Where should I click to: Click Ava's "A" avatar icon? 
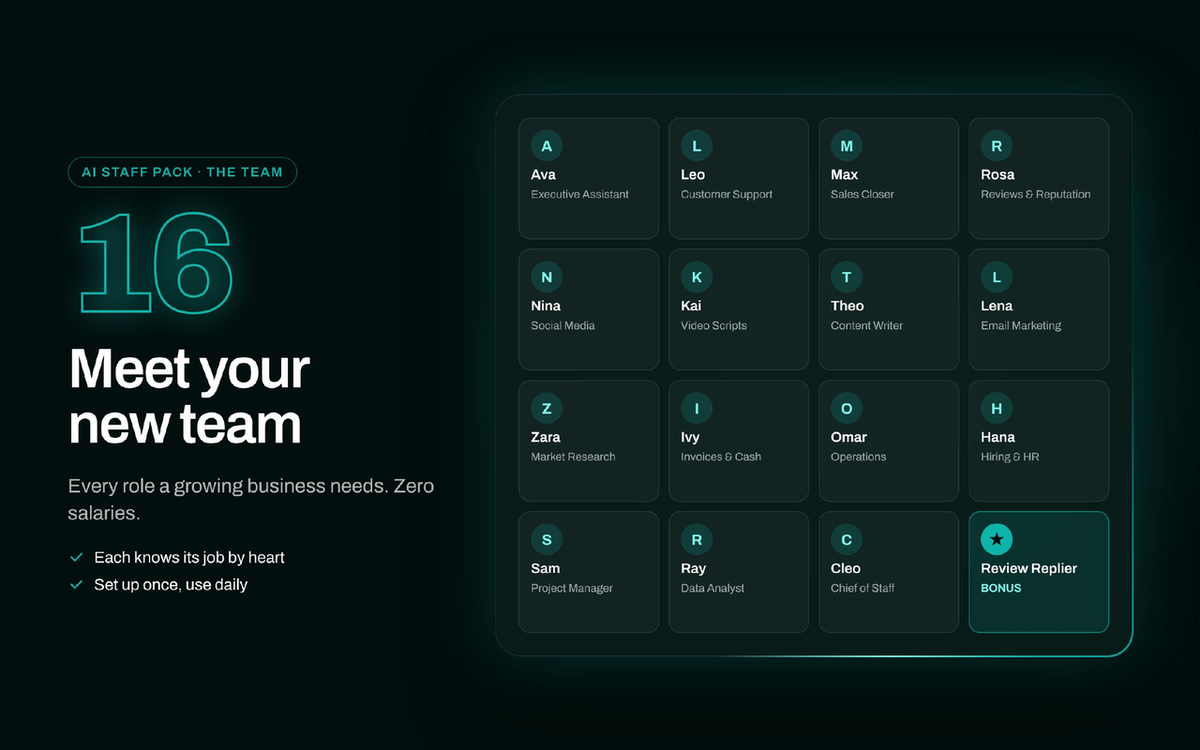[547, 146]
